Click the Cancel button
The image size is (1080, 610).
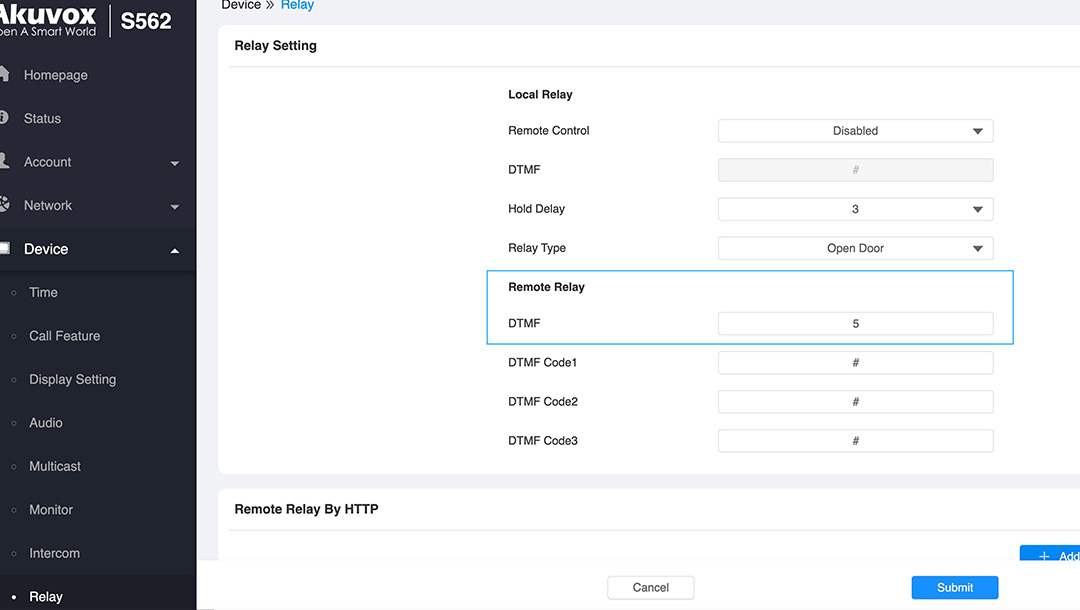(x=650, y=588)
